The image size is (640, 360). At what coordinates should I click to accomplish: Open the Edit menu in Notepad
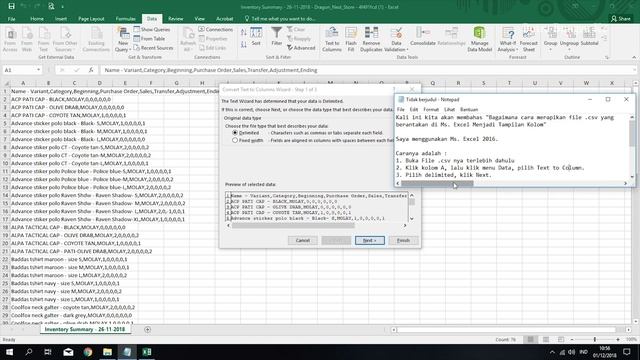click(413, 109)
